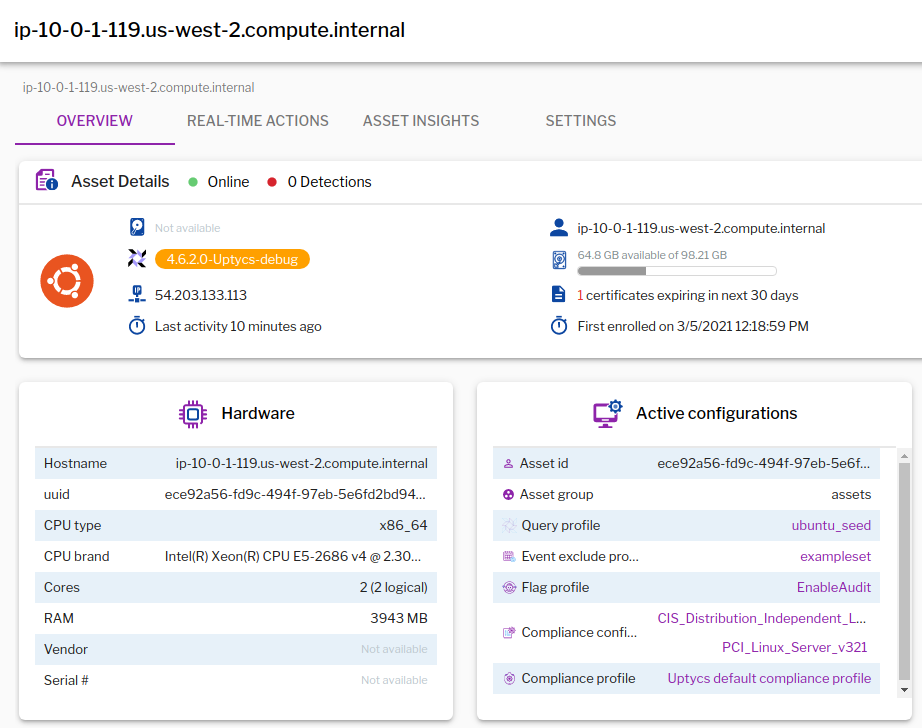Click the Ubuntu logo icon
The image size is (922, 728).
coord(66,281)
